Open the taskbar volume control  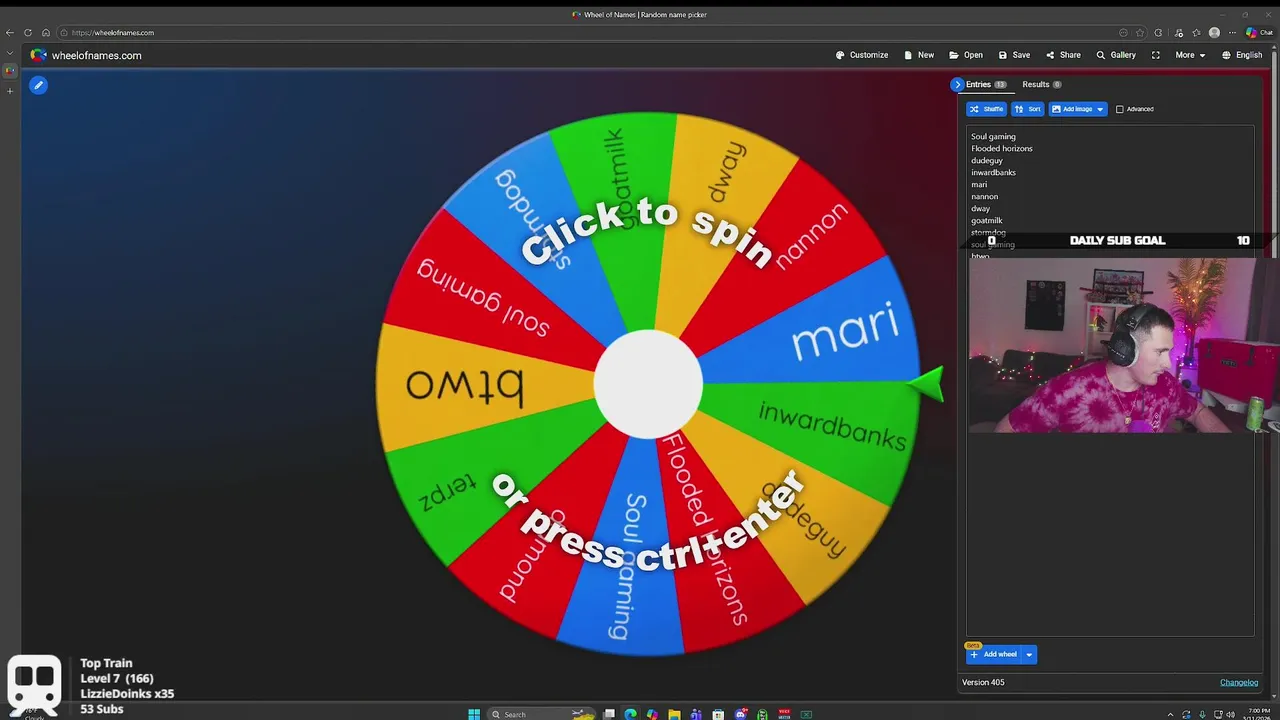point(1231,714)
